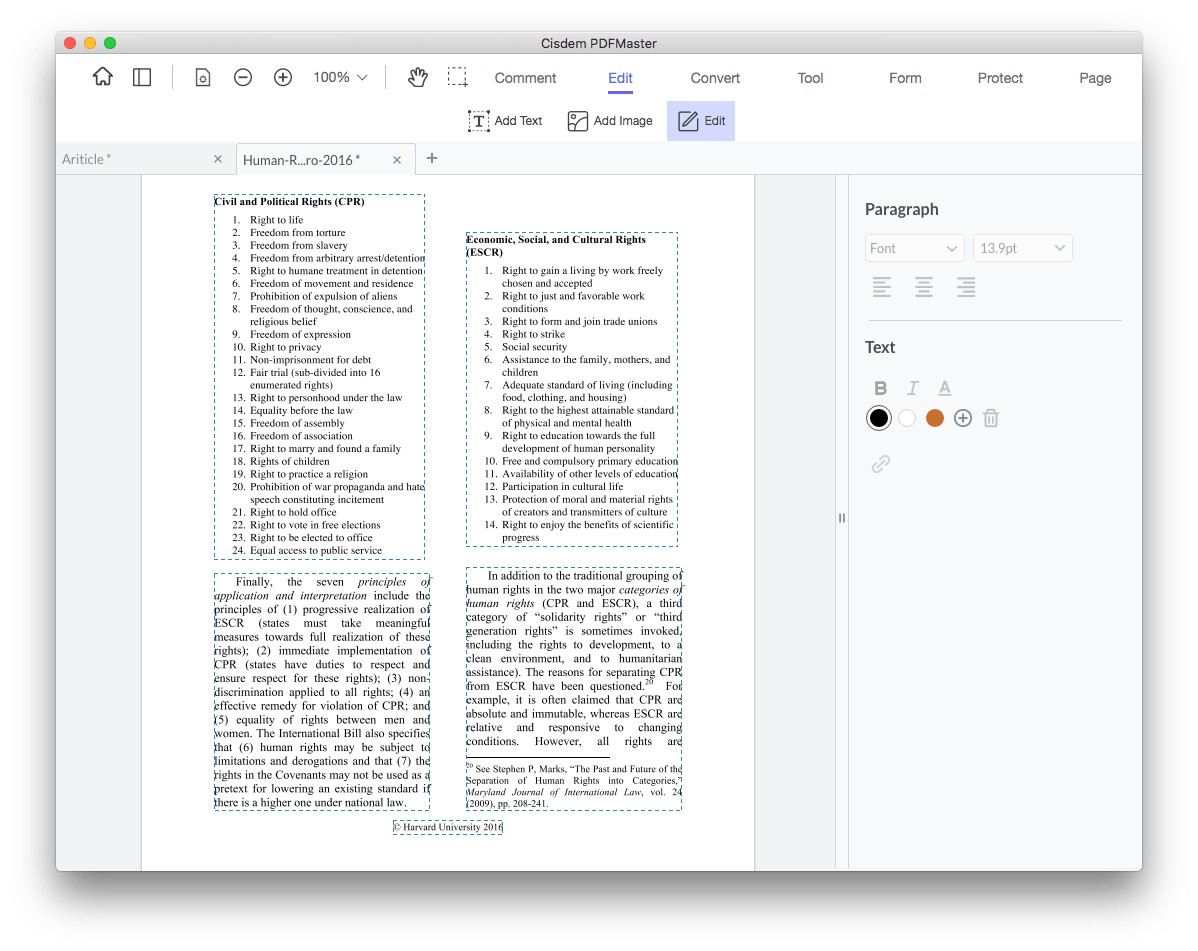Activate the rectangular selection tool
The height and width of the screenshot is (951, 1198).
pos(457,78)
